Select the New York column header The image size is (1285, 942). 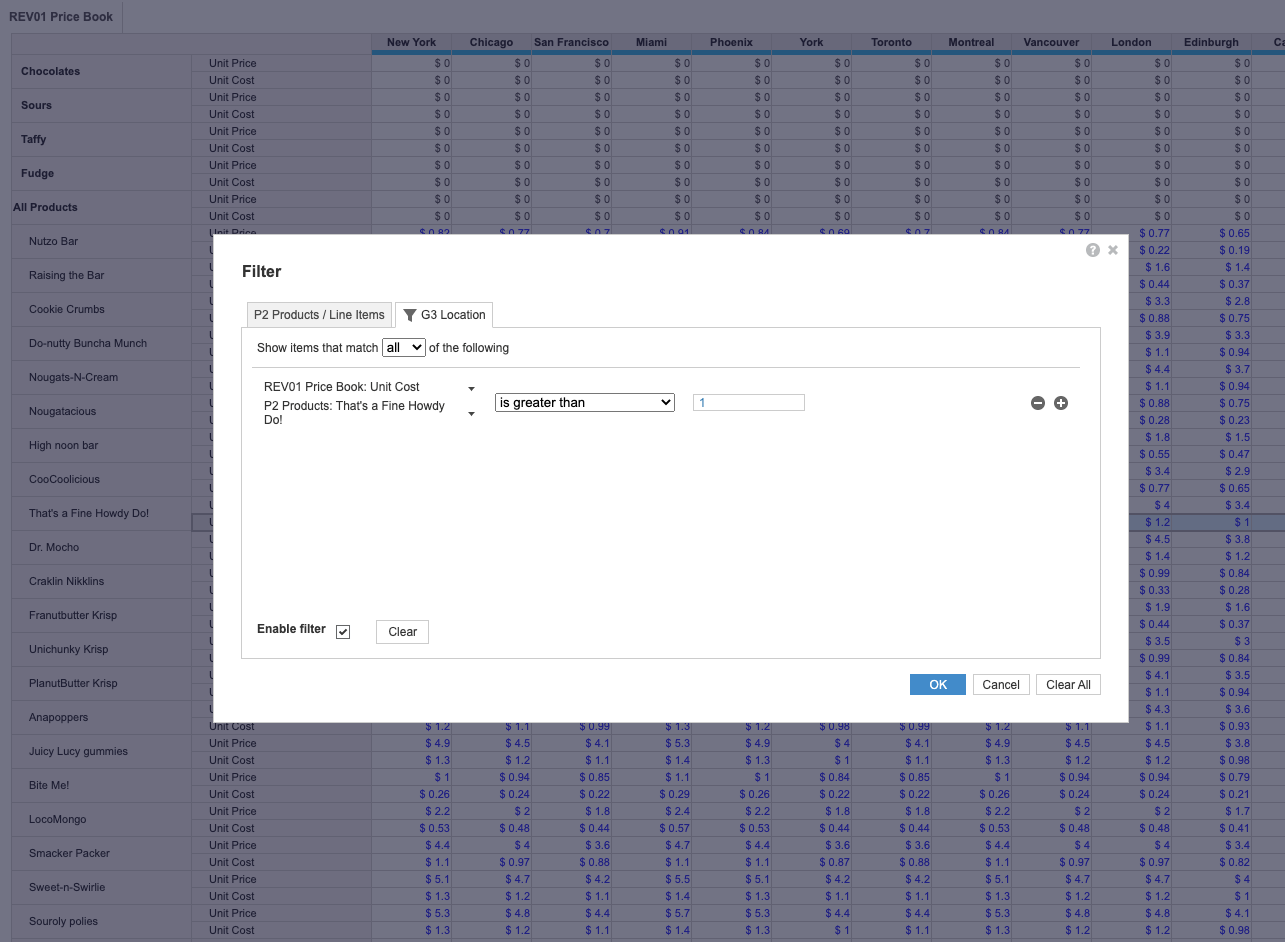pyautogui.click(x=411, y=42)
